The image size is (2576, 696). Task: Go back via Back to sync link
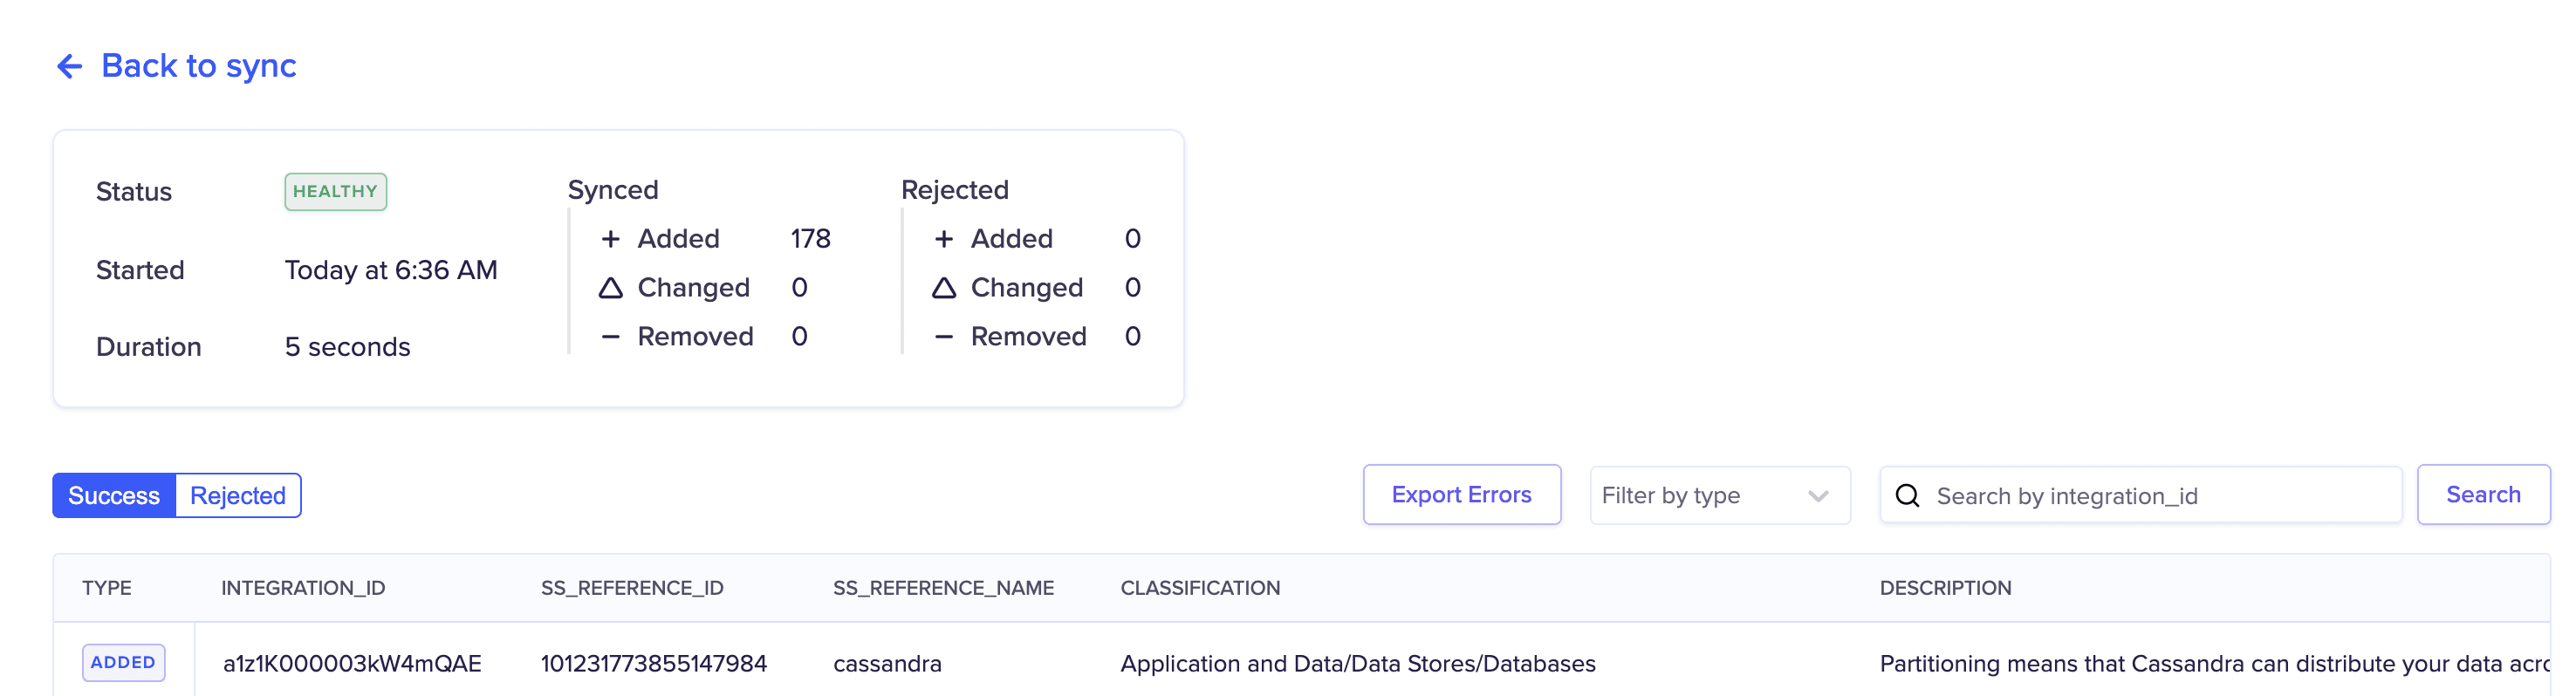click(x=198, y=66)
